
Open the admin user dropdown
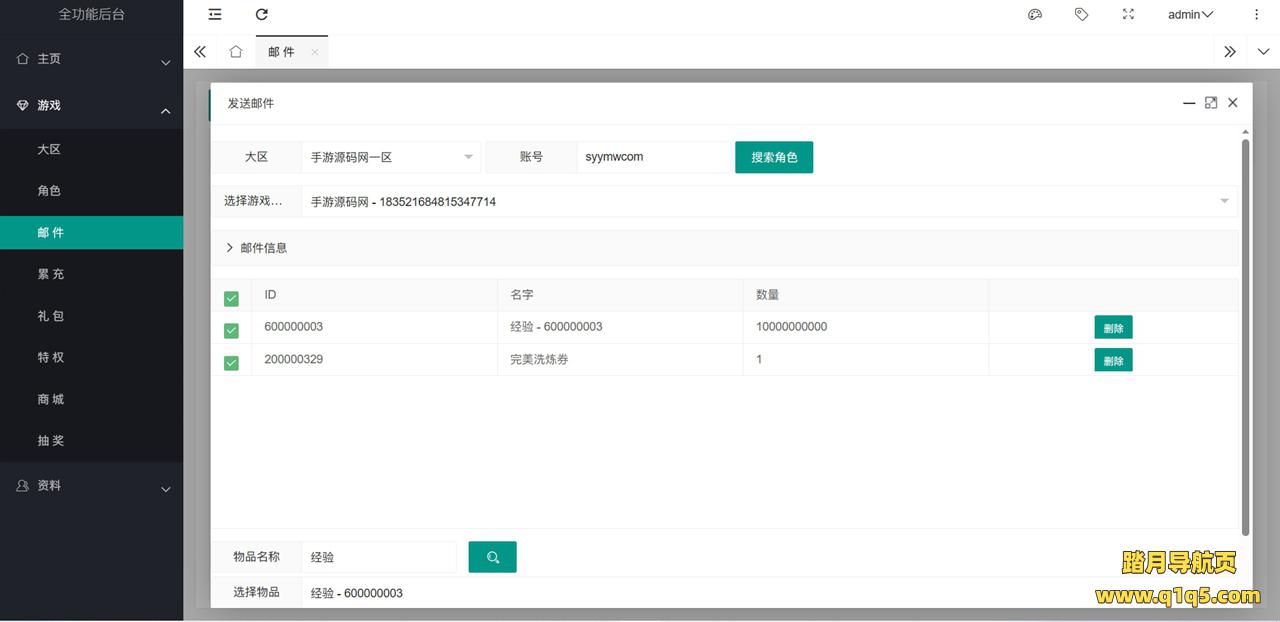[x=1190, y=14]
